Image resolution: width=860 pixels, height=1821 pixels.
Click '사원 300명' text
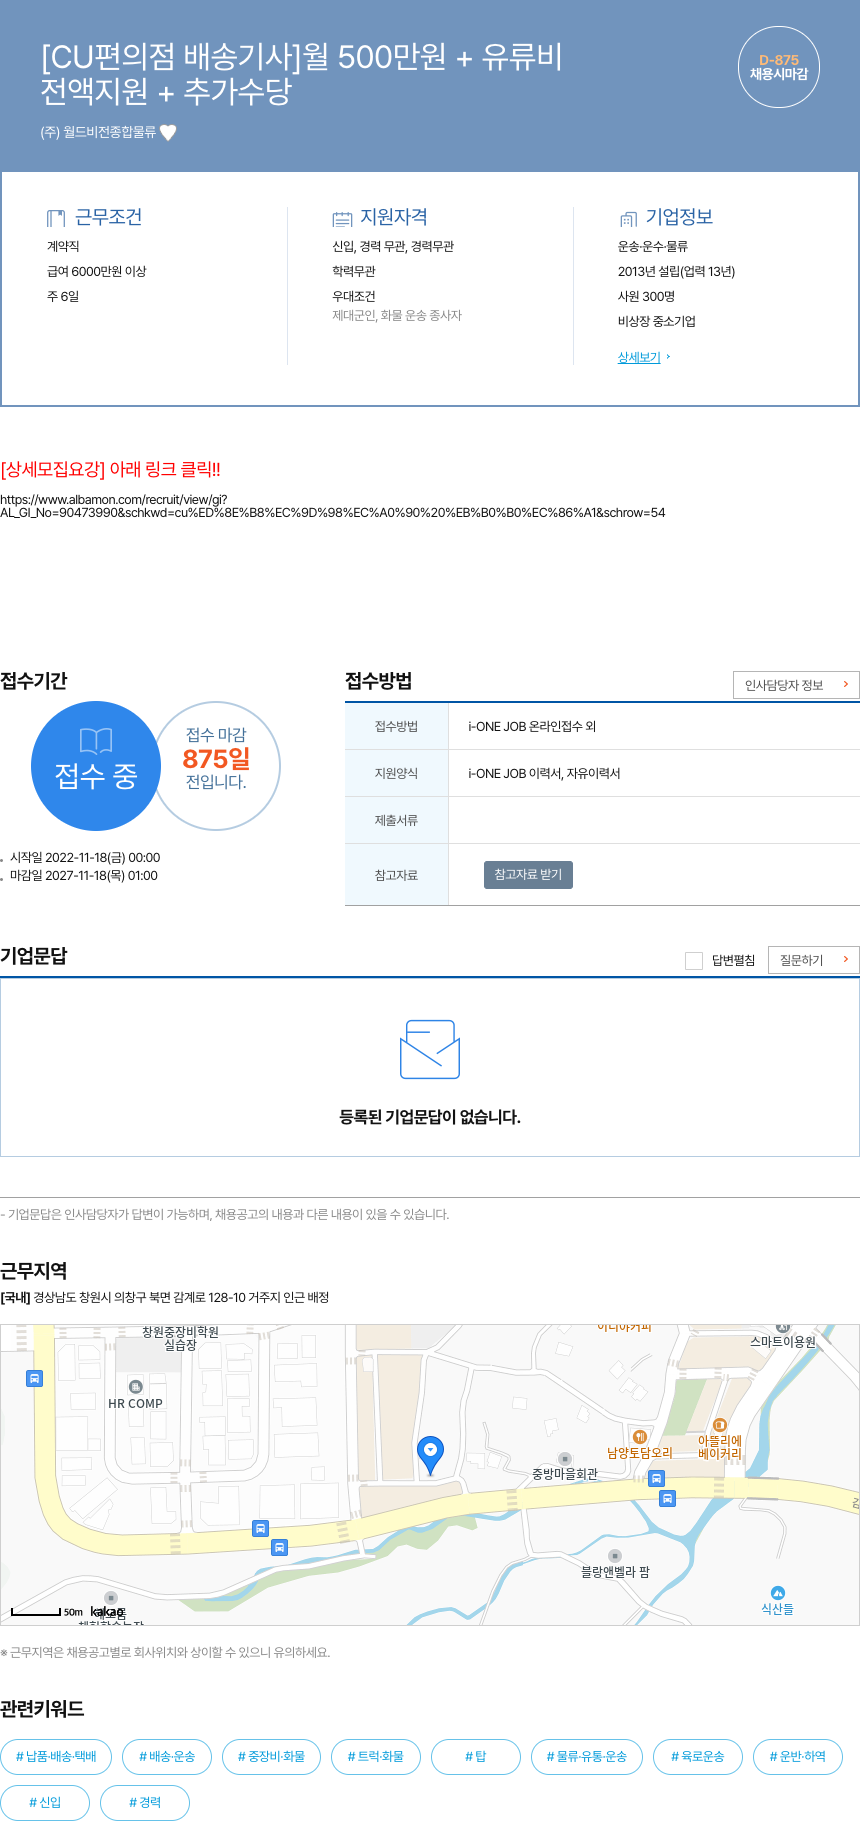(646, 296)
